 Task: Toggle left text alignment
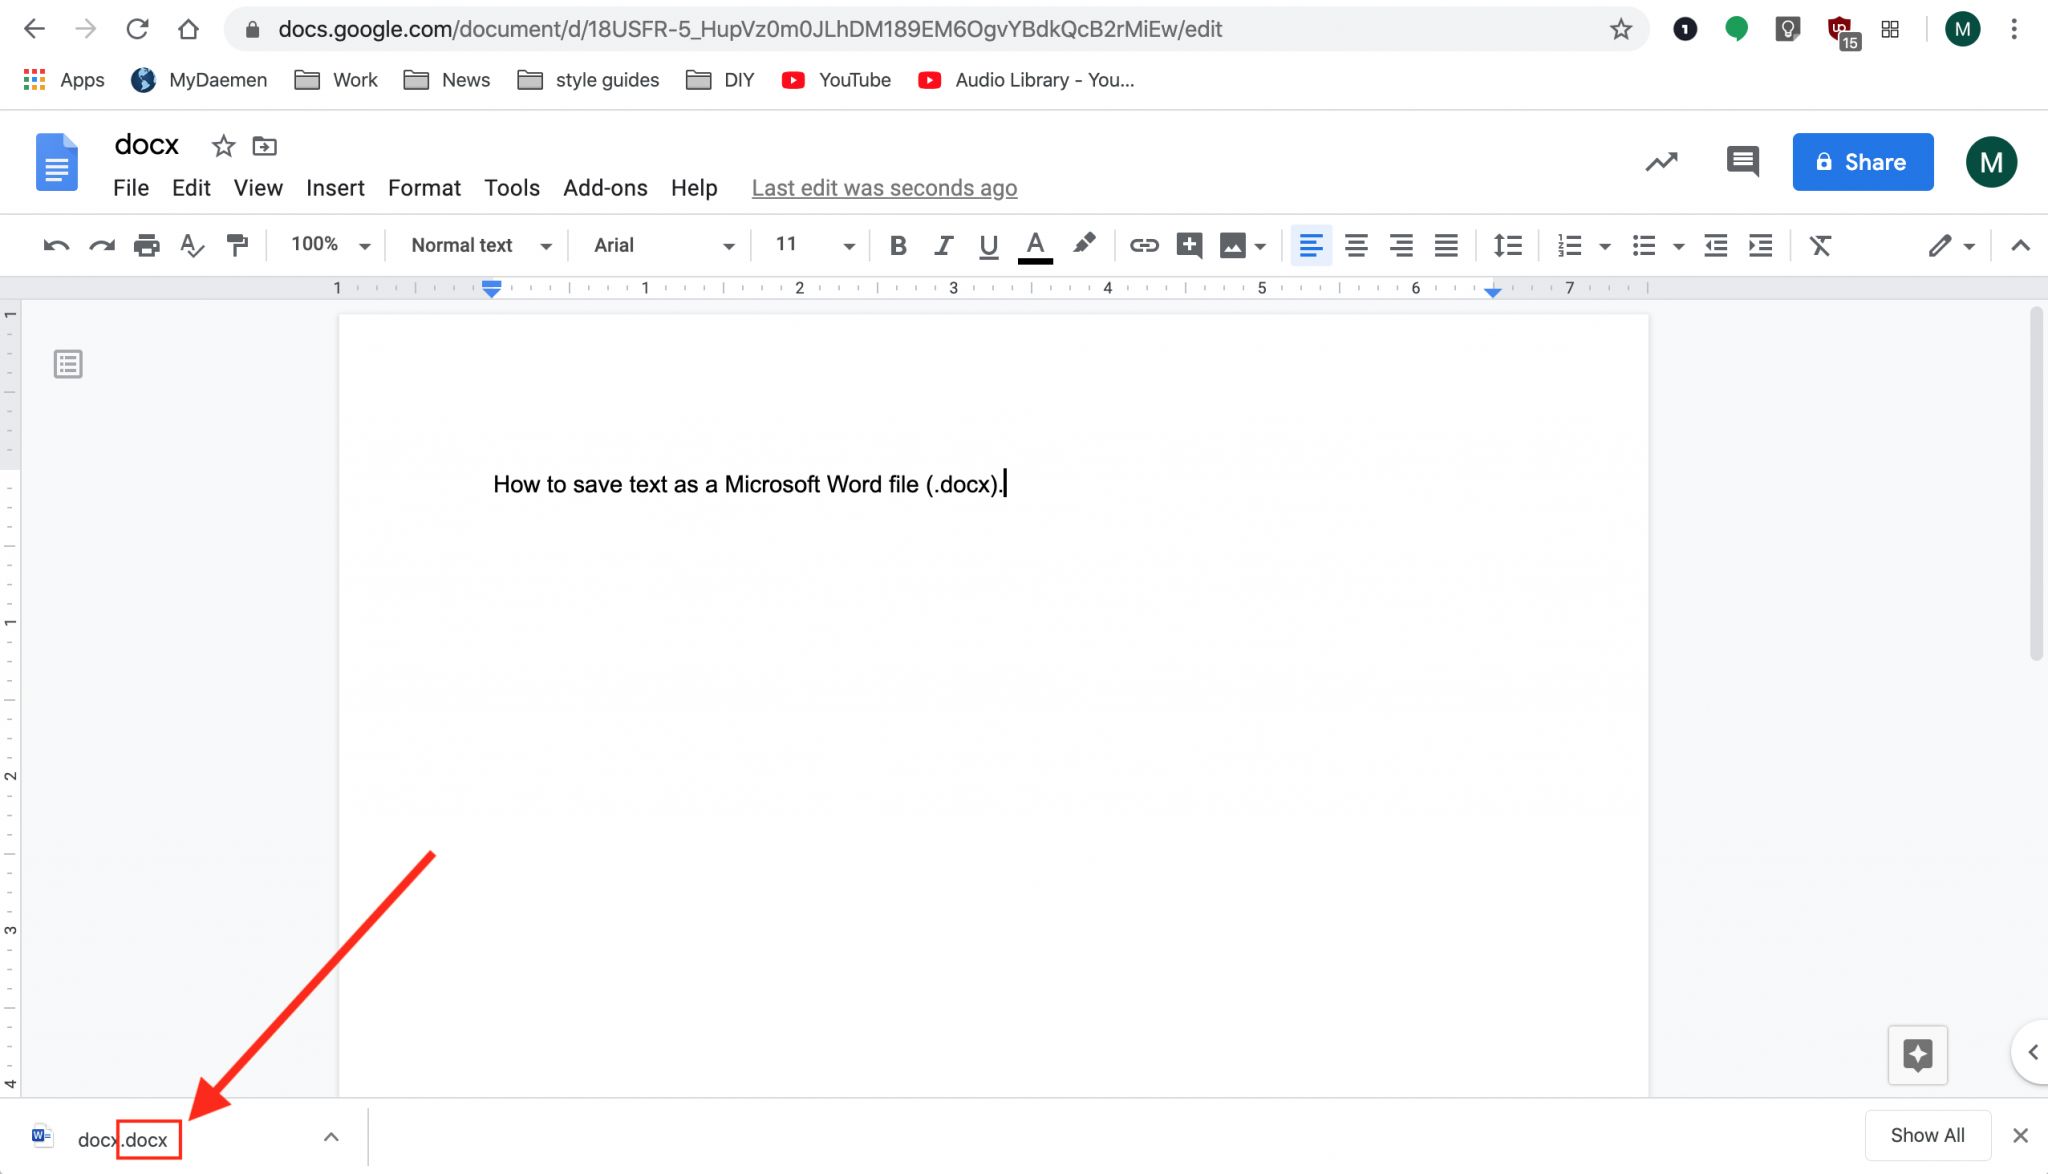tap(1311, 245)
